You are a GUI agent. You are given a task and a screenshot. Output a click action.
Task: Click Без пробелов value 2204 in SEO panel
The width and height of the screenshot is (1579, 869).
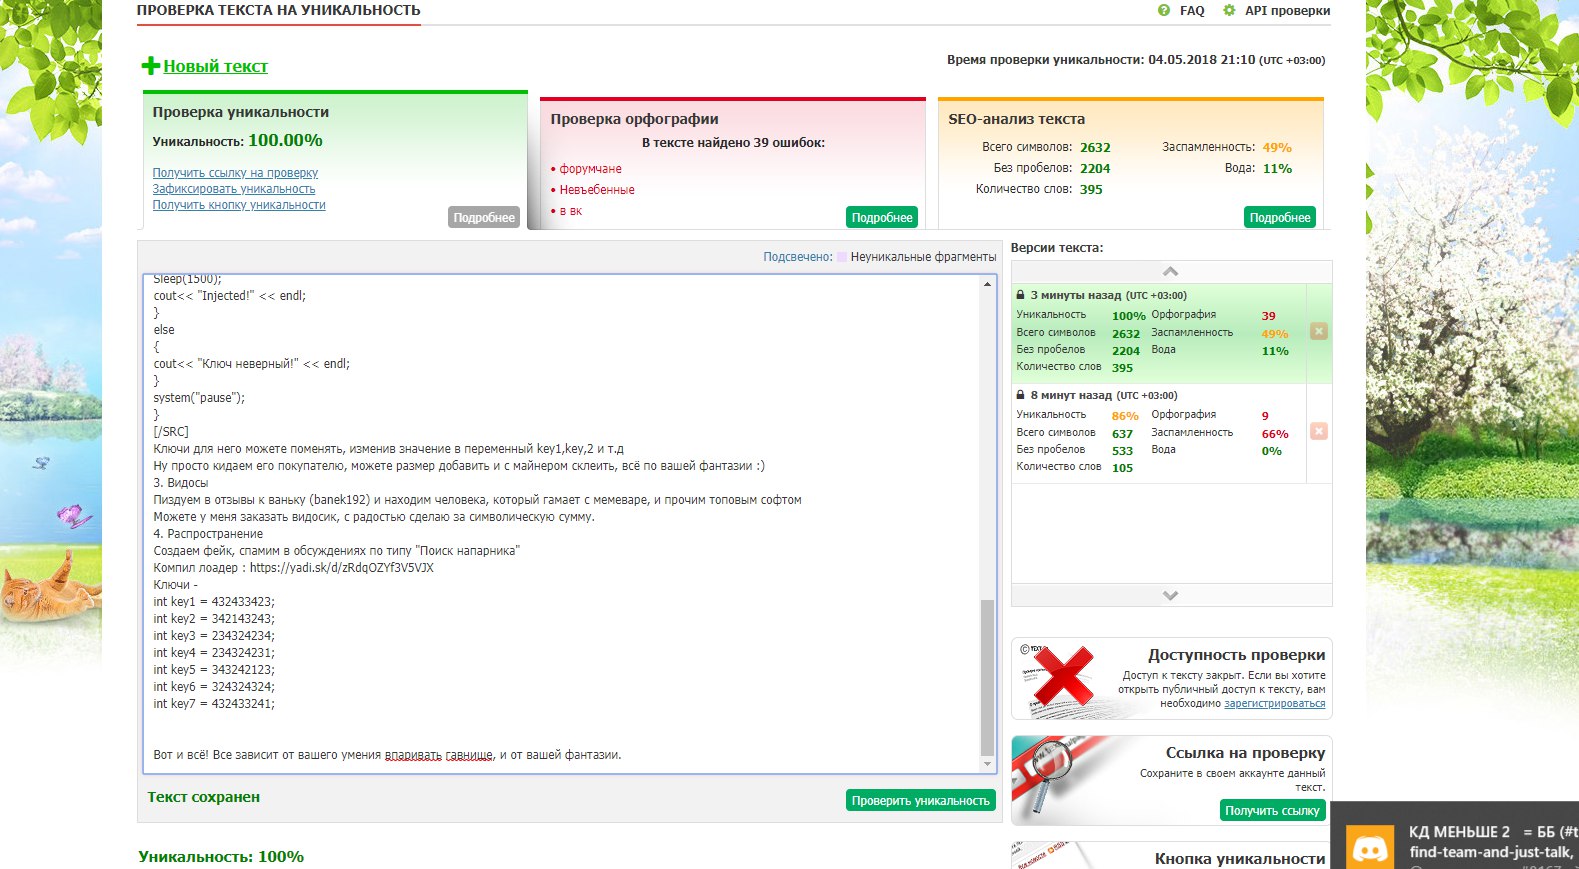[x=1095, y=169]
